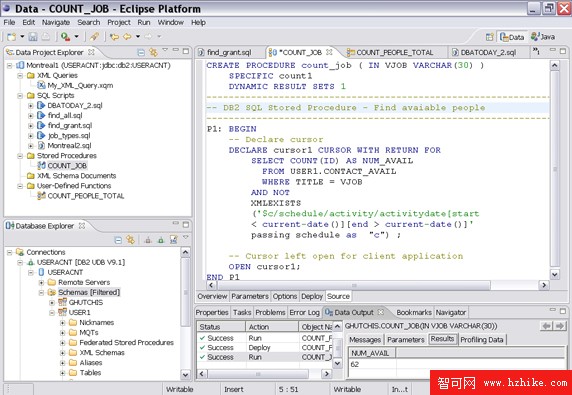Viewport: 572px width, 395px height.
Task: Click the Print toolbar icon
Action: [45, 36]
